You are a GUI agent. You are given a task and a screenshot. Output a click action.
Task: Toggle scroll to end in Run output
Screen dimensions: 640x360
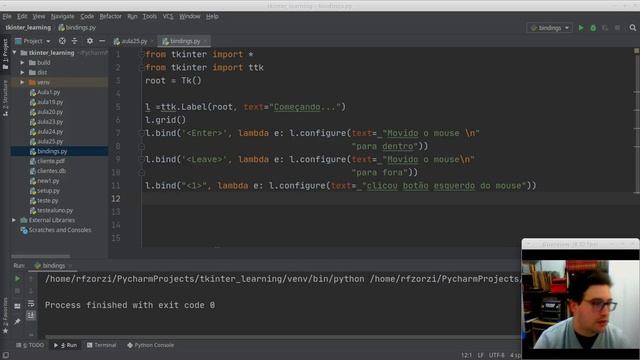coord(31,315)
